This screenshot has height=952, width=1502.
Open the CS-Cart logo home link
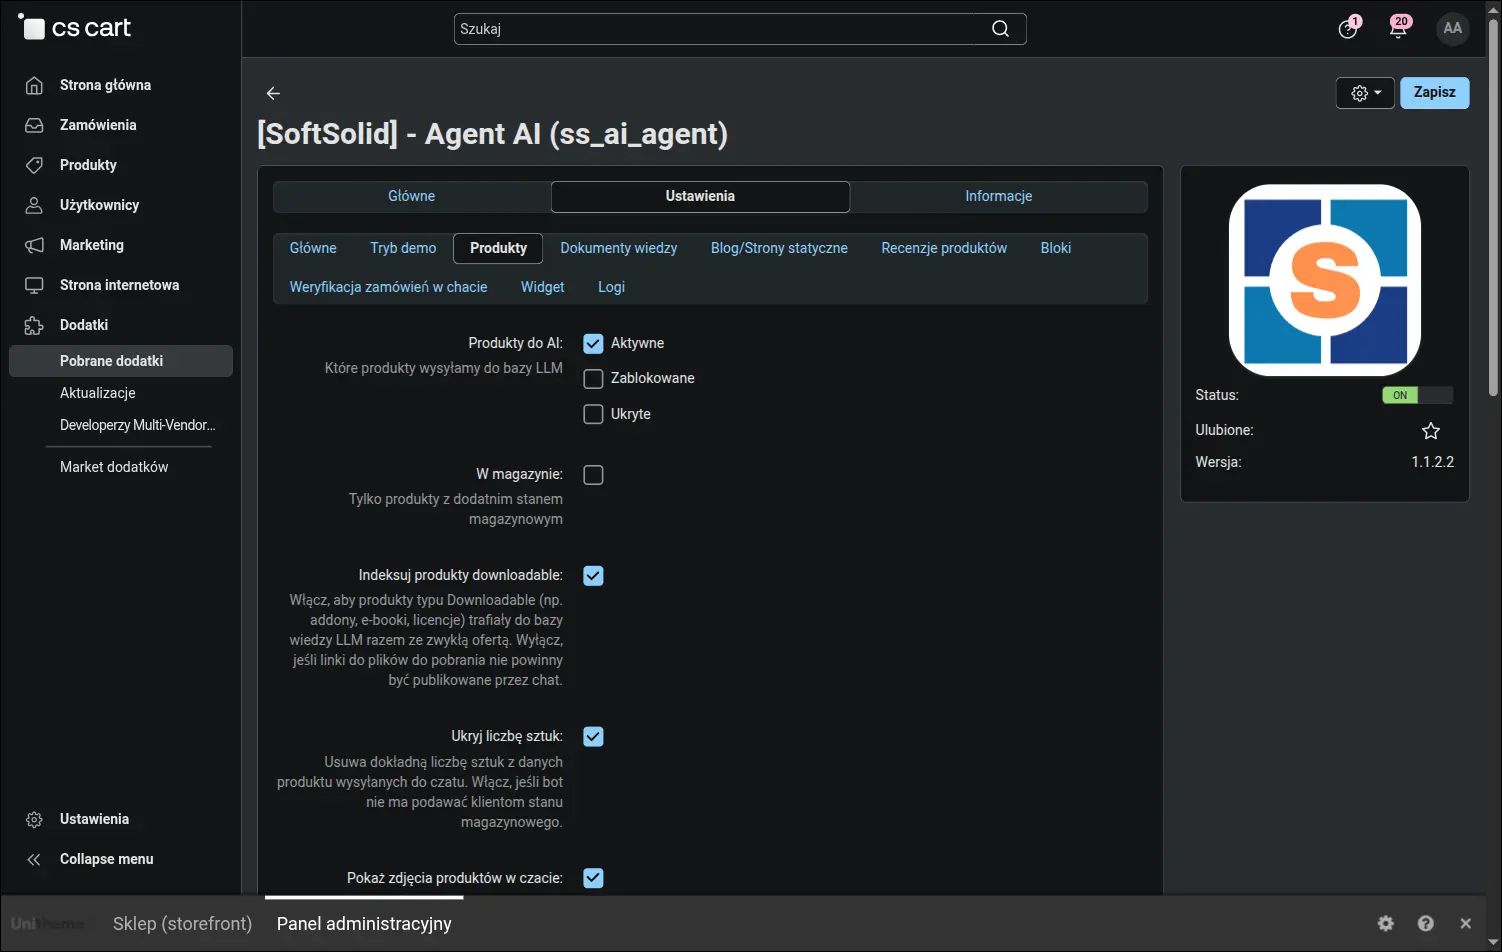tap(75, 28)
